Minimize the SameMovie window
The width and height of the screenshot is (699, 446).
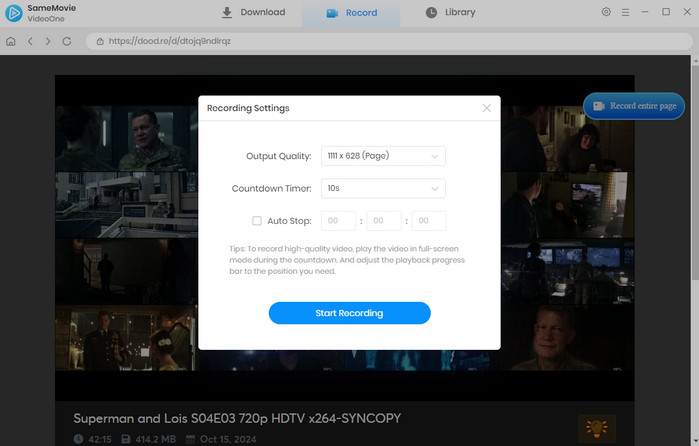coord(645,12)
